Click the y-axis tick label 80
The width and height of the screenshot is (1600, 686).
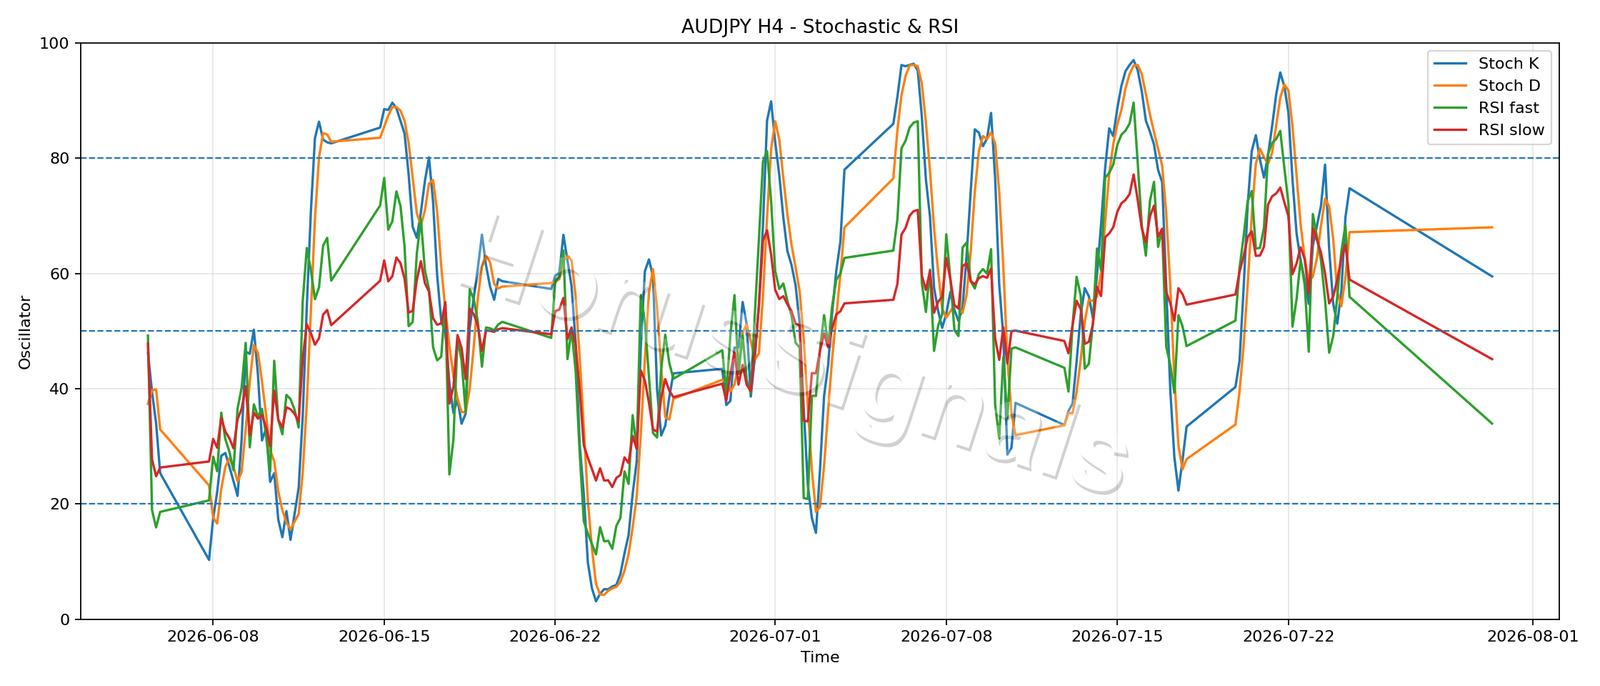(60, 158)
